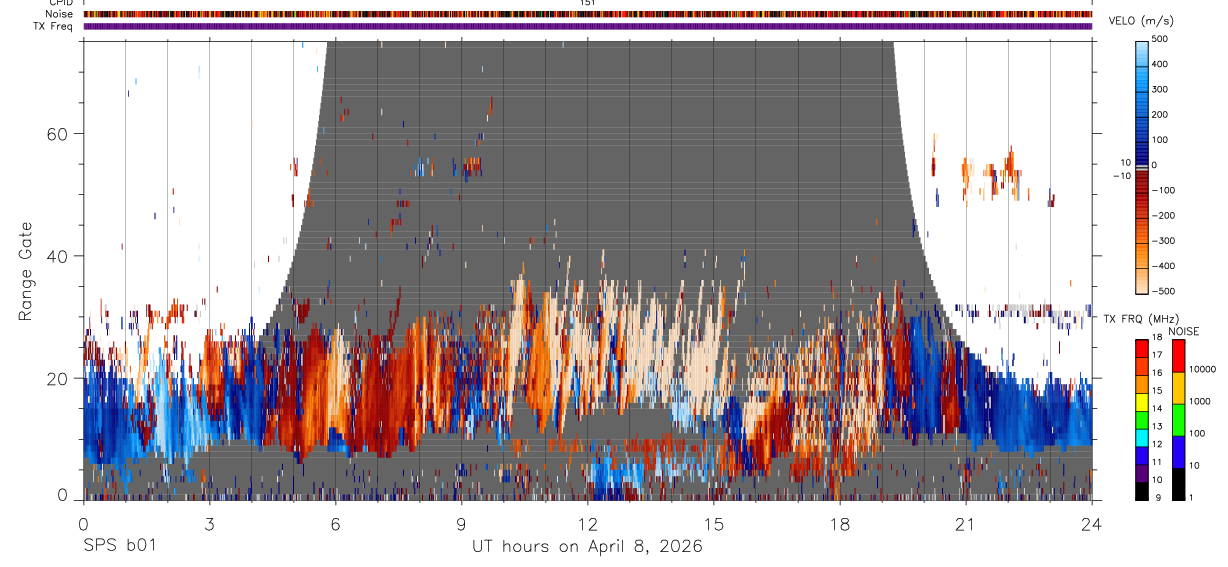Click x-axis tick label 3

209,523
